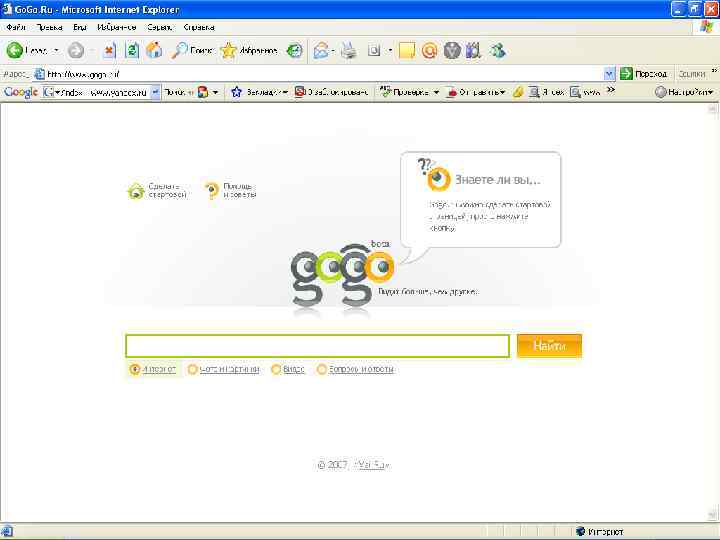The image size is (720, 540).
Task: Open the Избранное menu
Action: [x=117, y=27]
